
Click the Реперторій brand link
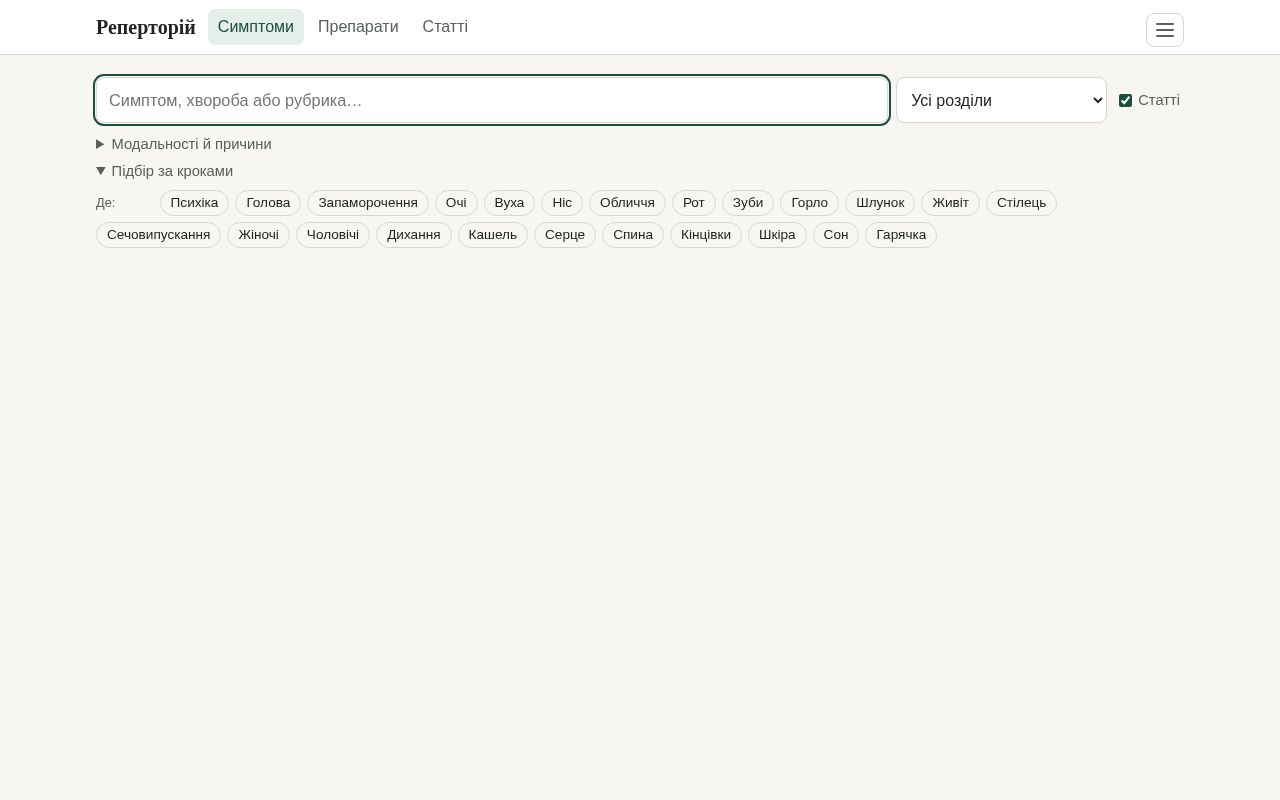146,27
